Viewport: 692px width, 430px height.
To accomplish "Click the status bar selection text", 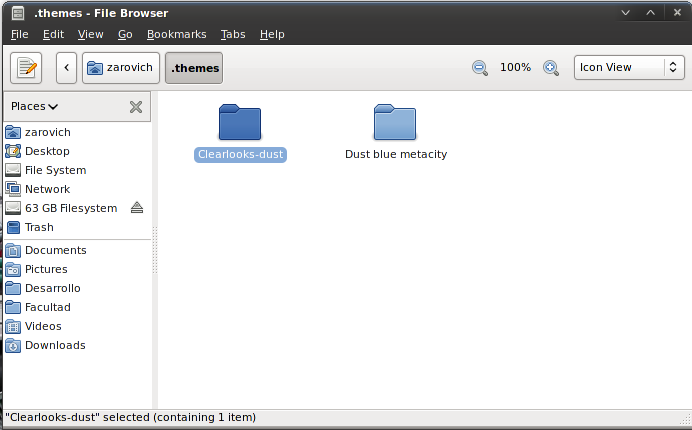I will point(131,417).
